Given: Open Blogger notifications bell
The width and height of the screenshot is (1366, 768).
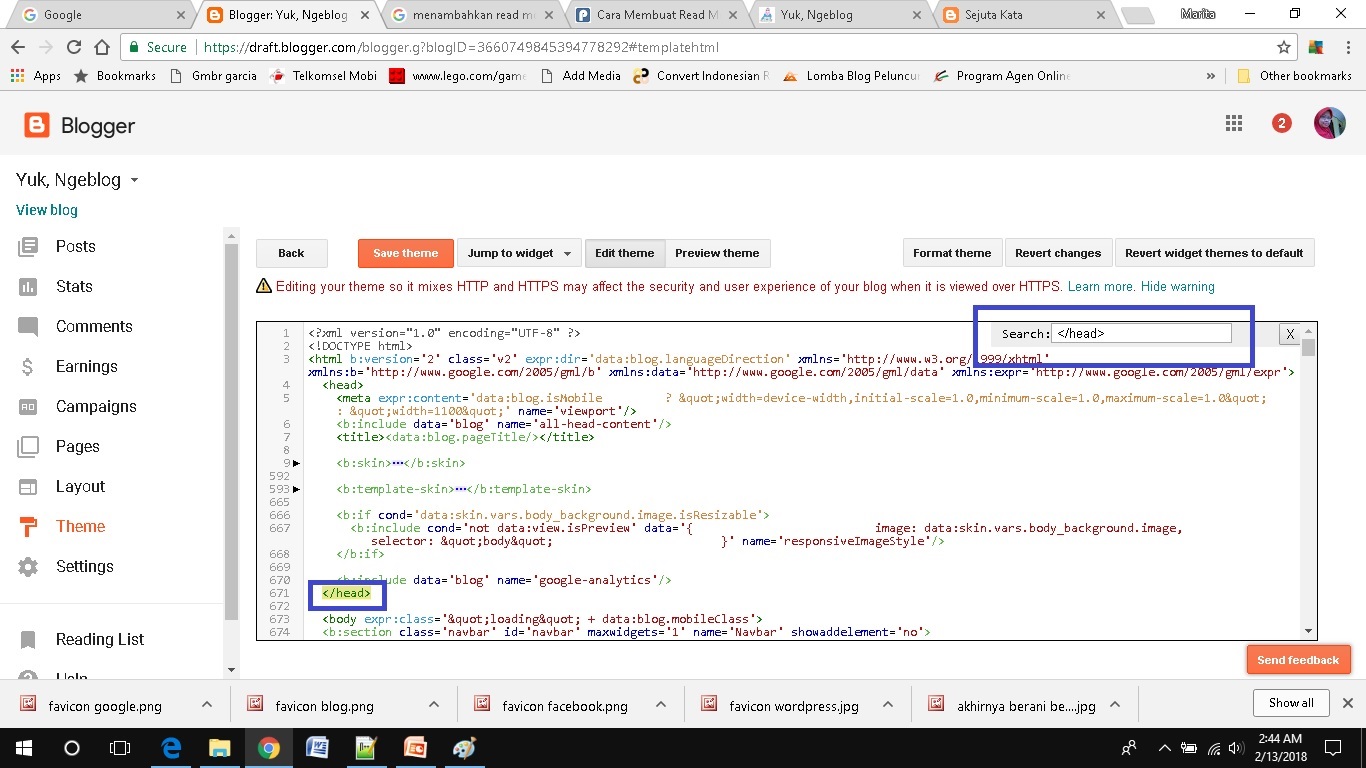Looking at the screenshot, I should pos(1281,123).
